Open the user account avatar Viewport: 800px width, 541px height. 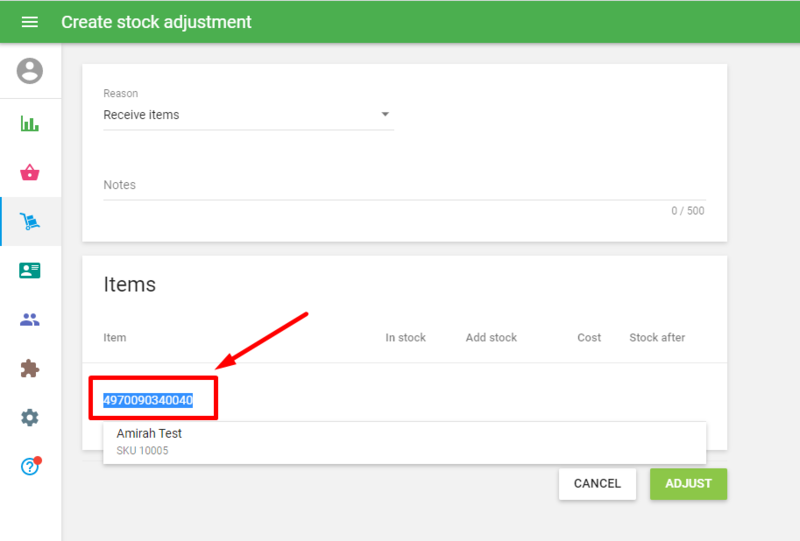pos(30,71)
